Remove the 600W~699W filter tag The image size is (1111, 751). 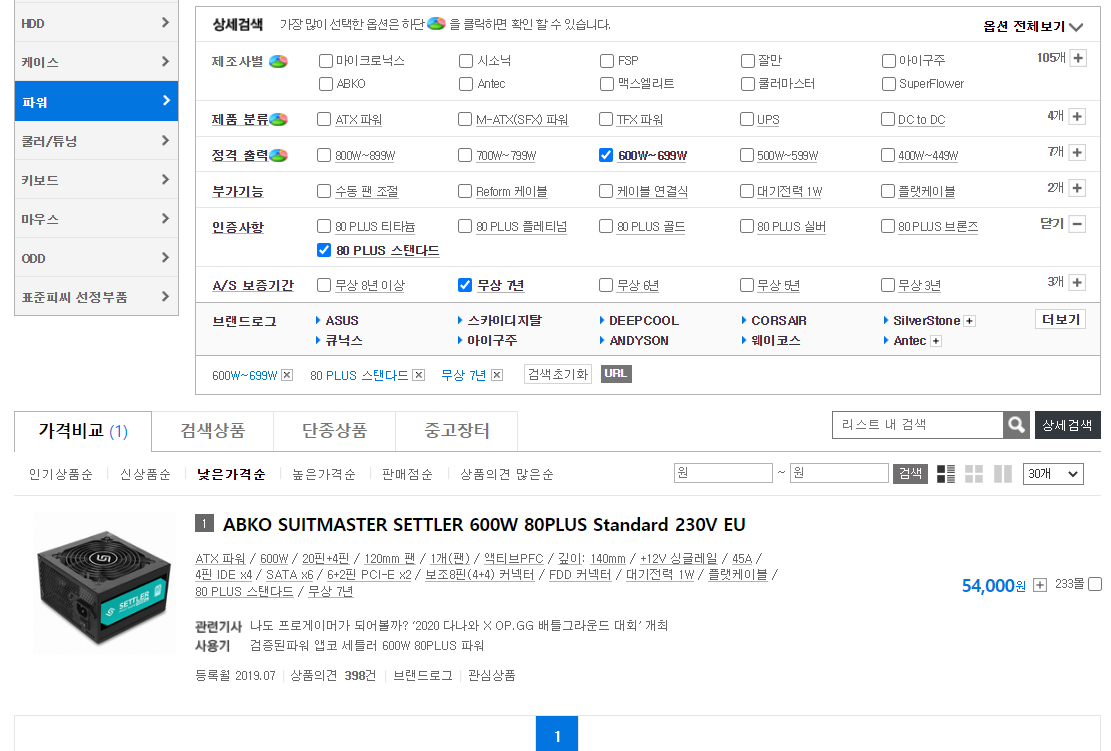[x=287, y=375]
